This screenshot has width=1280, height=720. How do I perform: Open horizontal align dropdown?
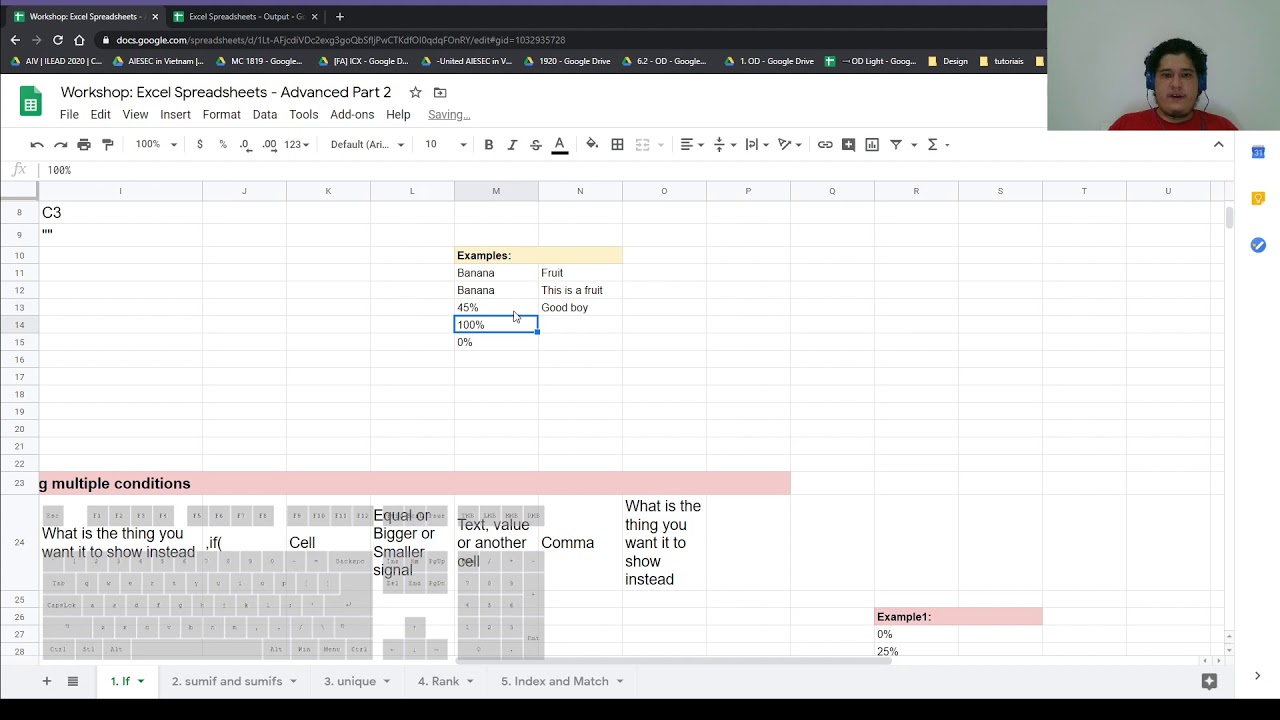pos(691,145)
